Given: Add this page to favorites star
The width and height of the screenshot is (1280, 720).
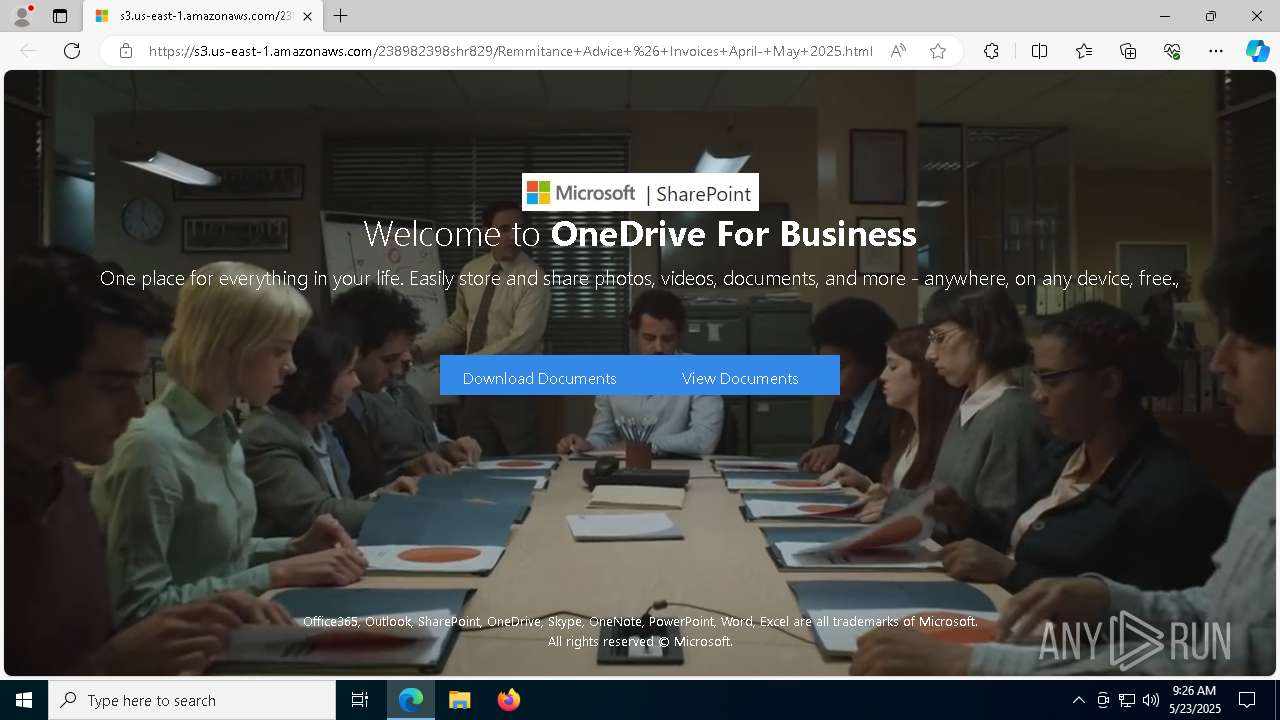Looking at the screenshot, I should (938, 51).
